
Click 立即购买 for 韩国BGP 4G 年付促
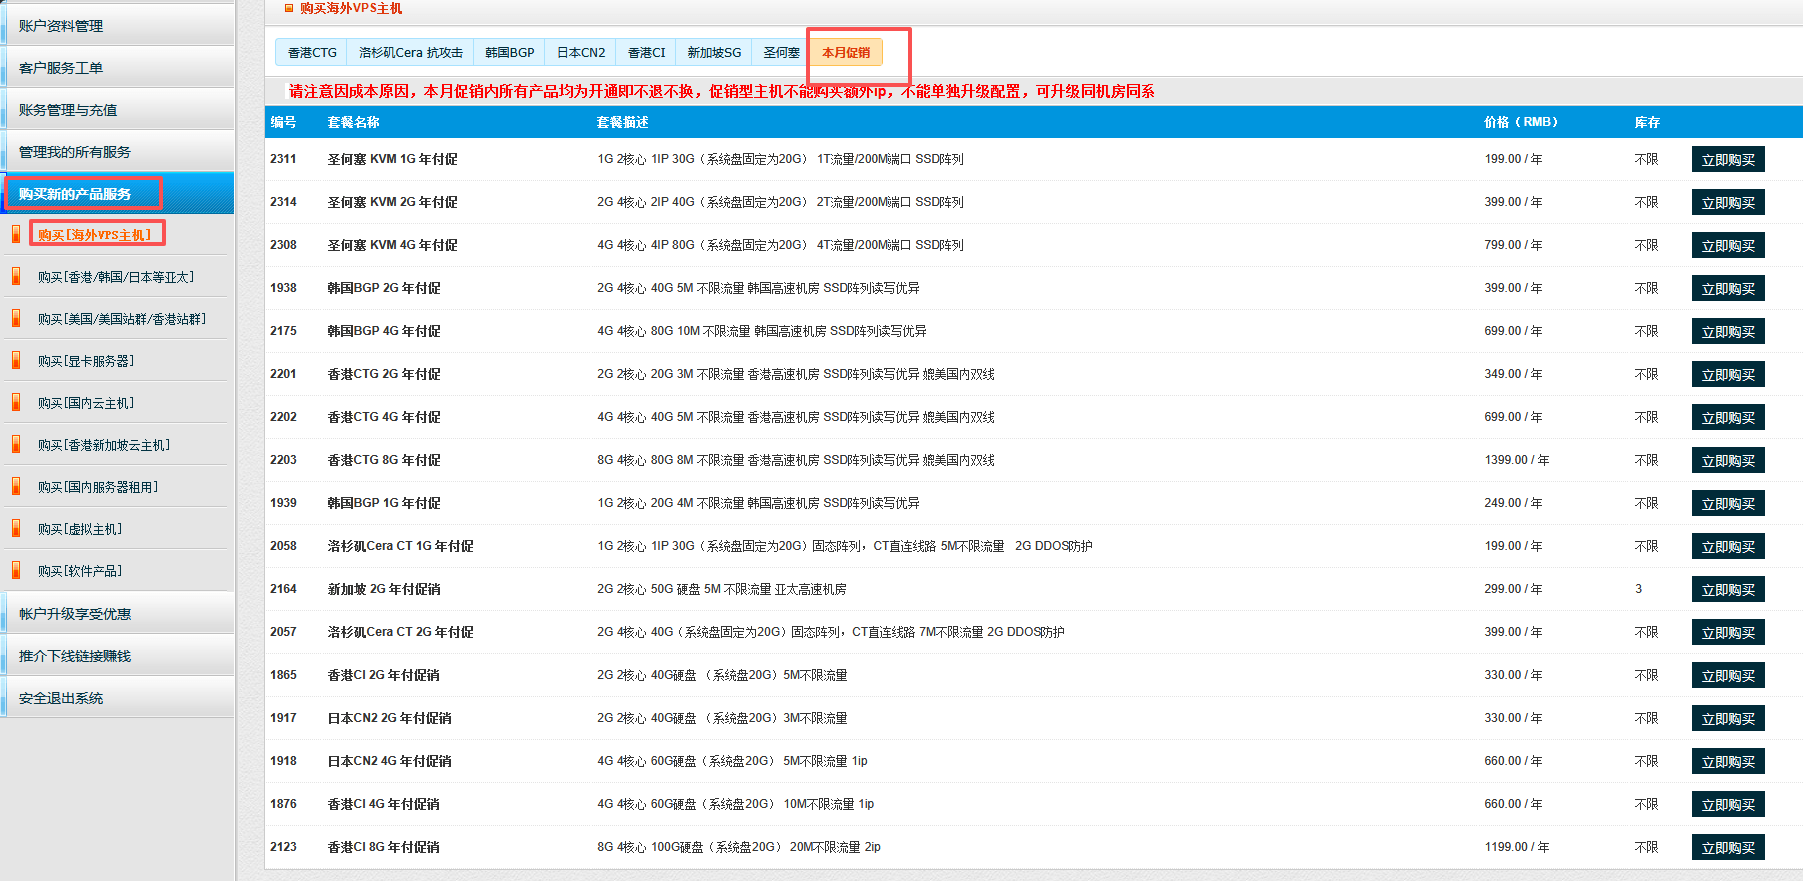[1728, 332]
